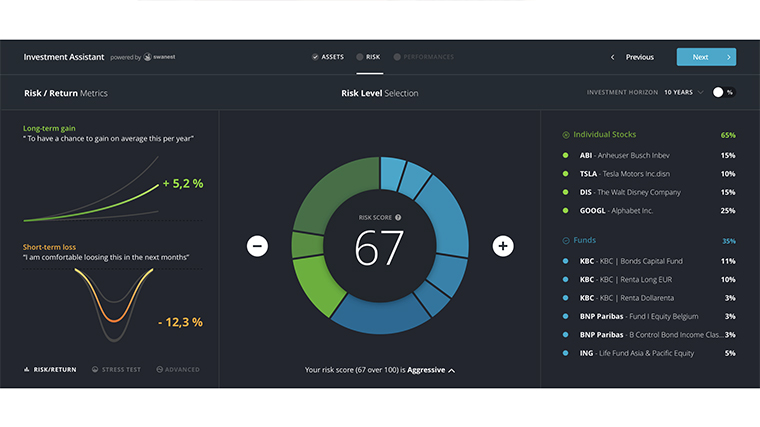Screen dimensions: 760x427
Task: Click the Individual Stocks heading
Action: pos(604,135)
